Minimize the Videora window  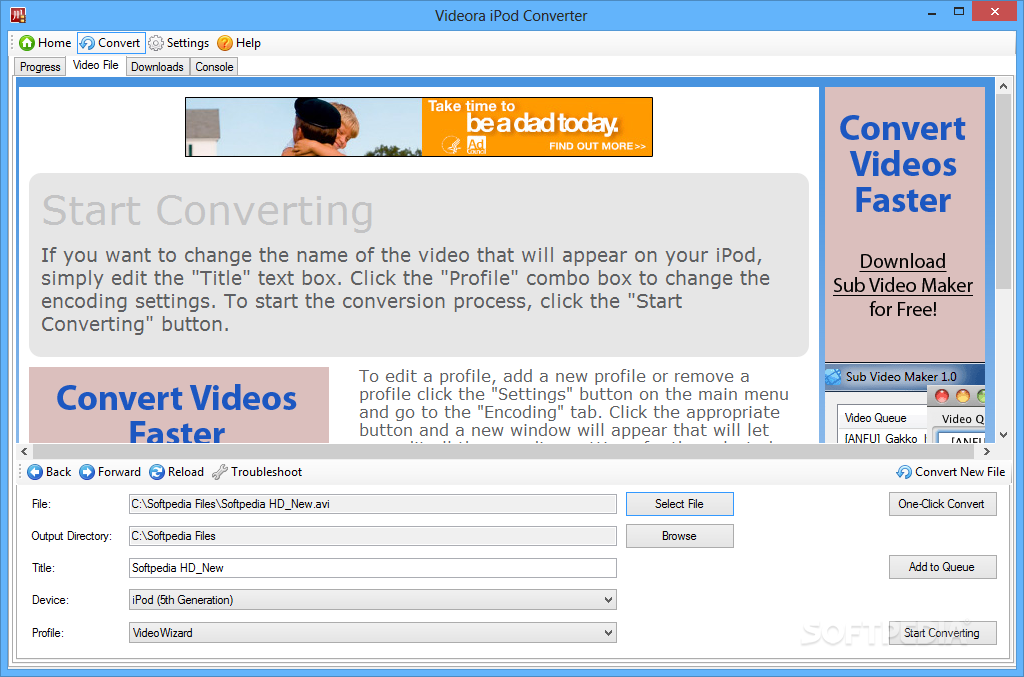[x=932, y=12]
